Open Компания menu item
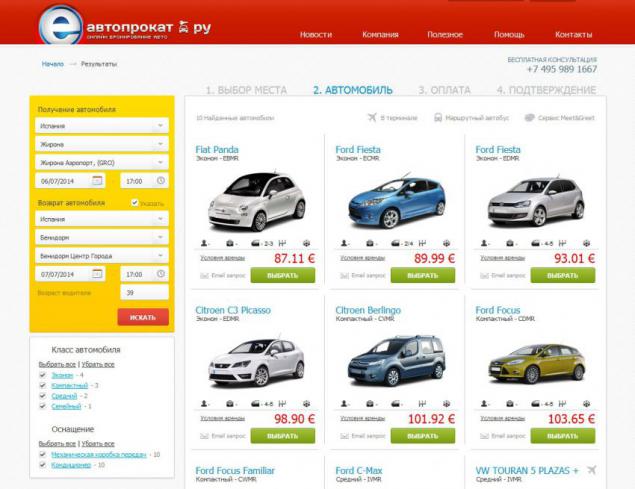The width and height of the screenshot is (635, 489). tap(380, 34)
